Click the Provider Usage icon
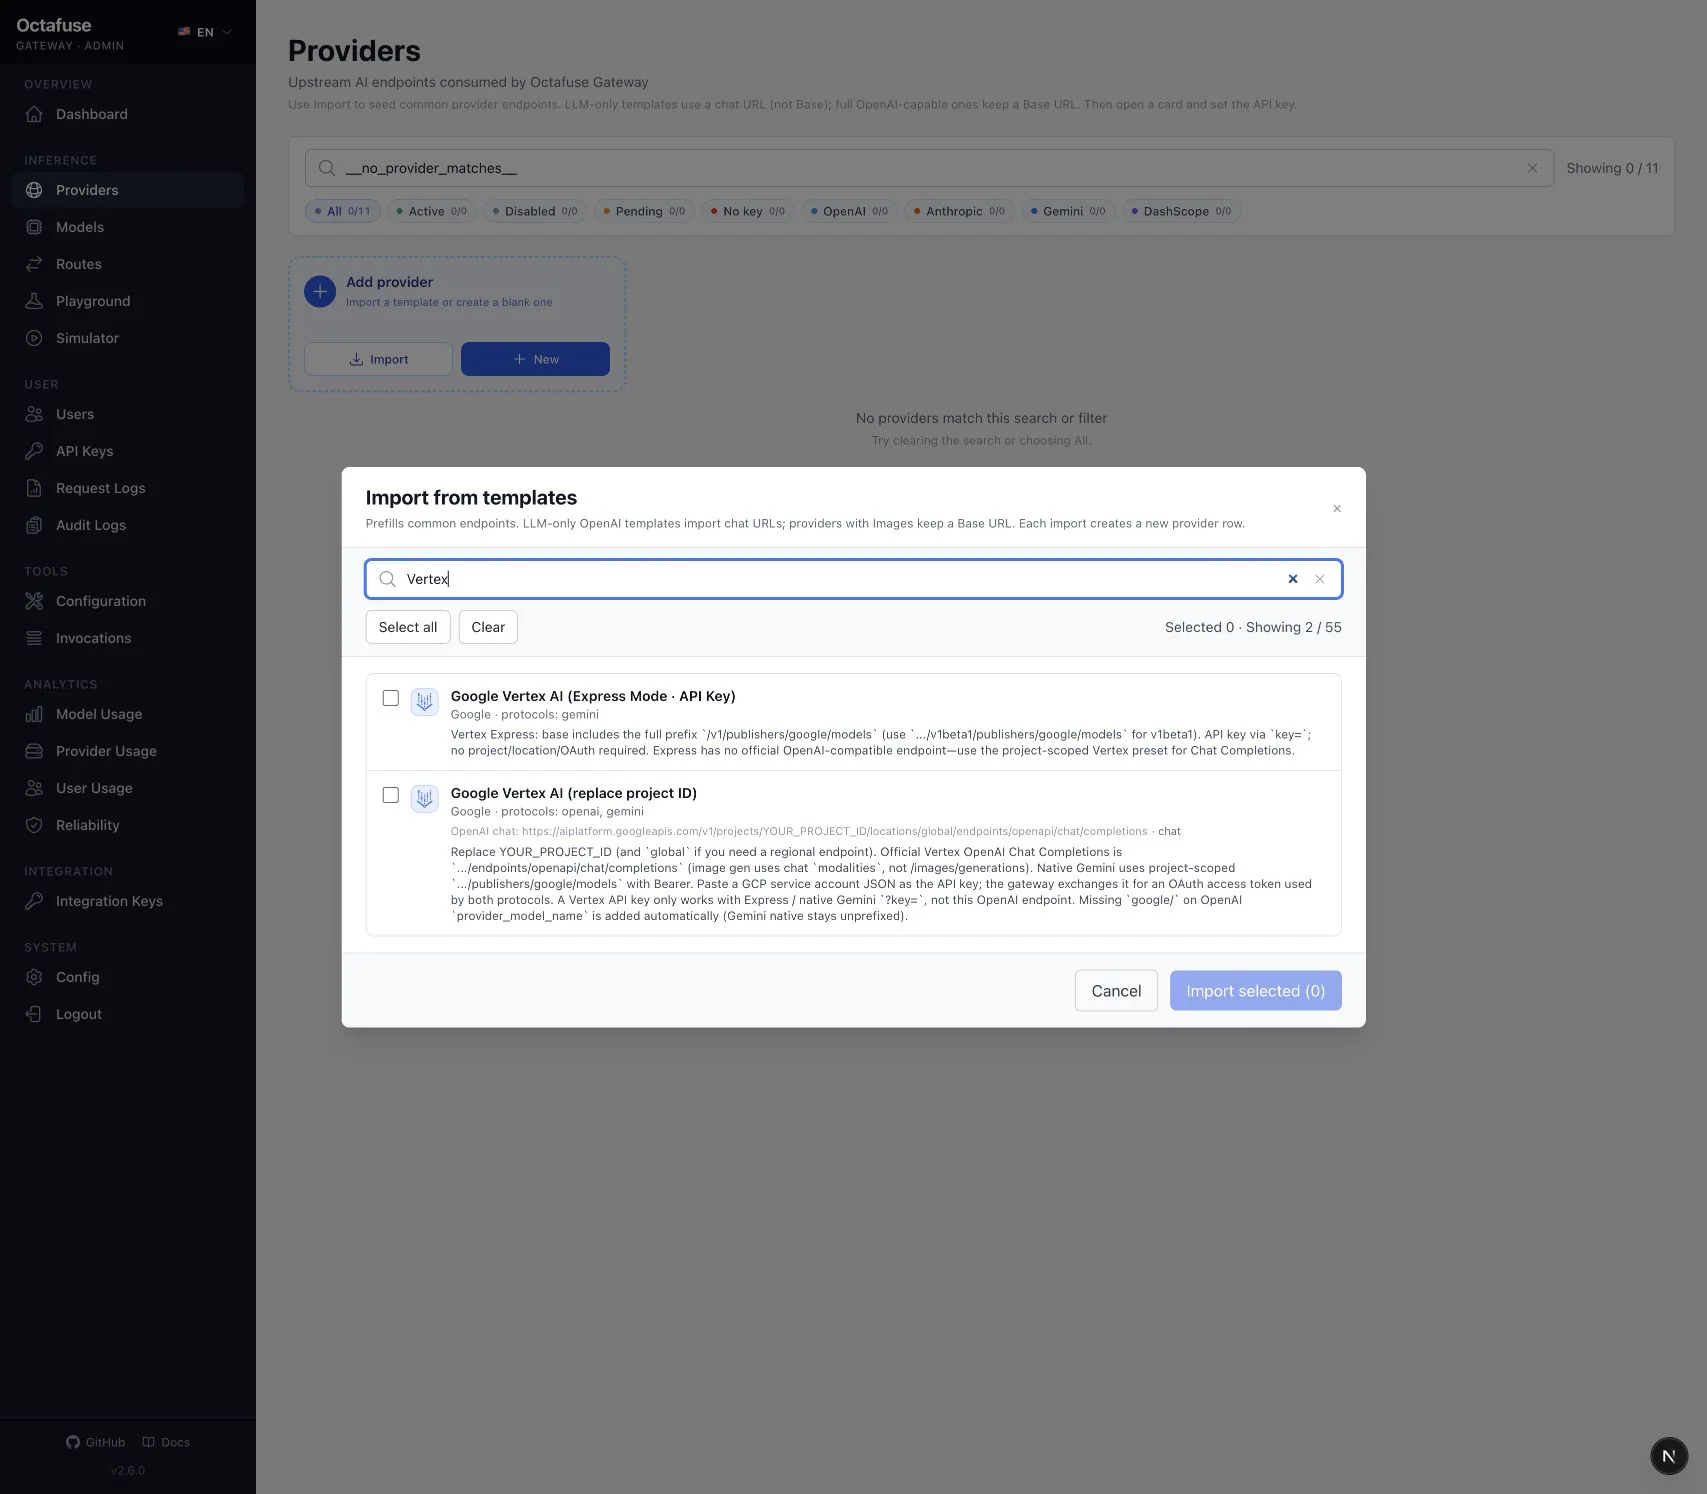1707x1494 pixels. pyautogui.click(x=34, y=751)
